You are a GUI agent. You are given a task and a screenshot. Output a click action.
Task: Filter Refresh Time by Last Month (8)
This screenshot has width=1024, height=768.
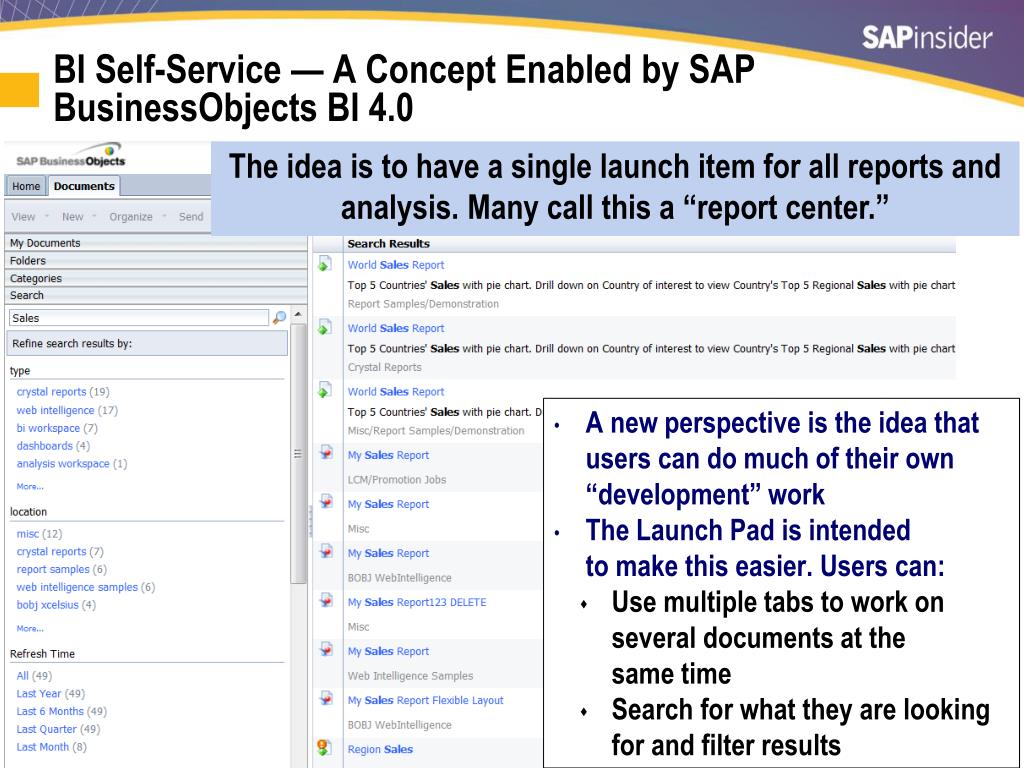[x=51, y=746]
